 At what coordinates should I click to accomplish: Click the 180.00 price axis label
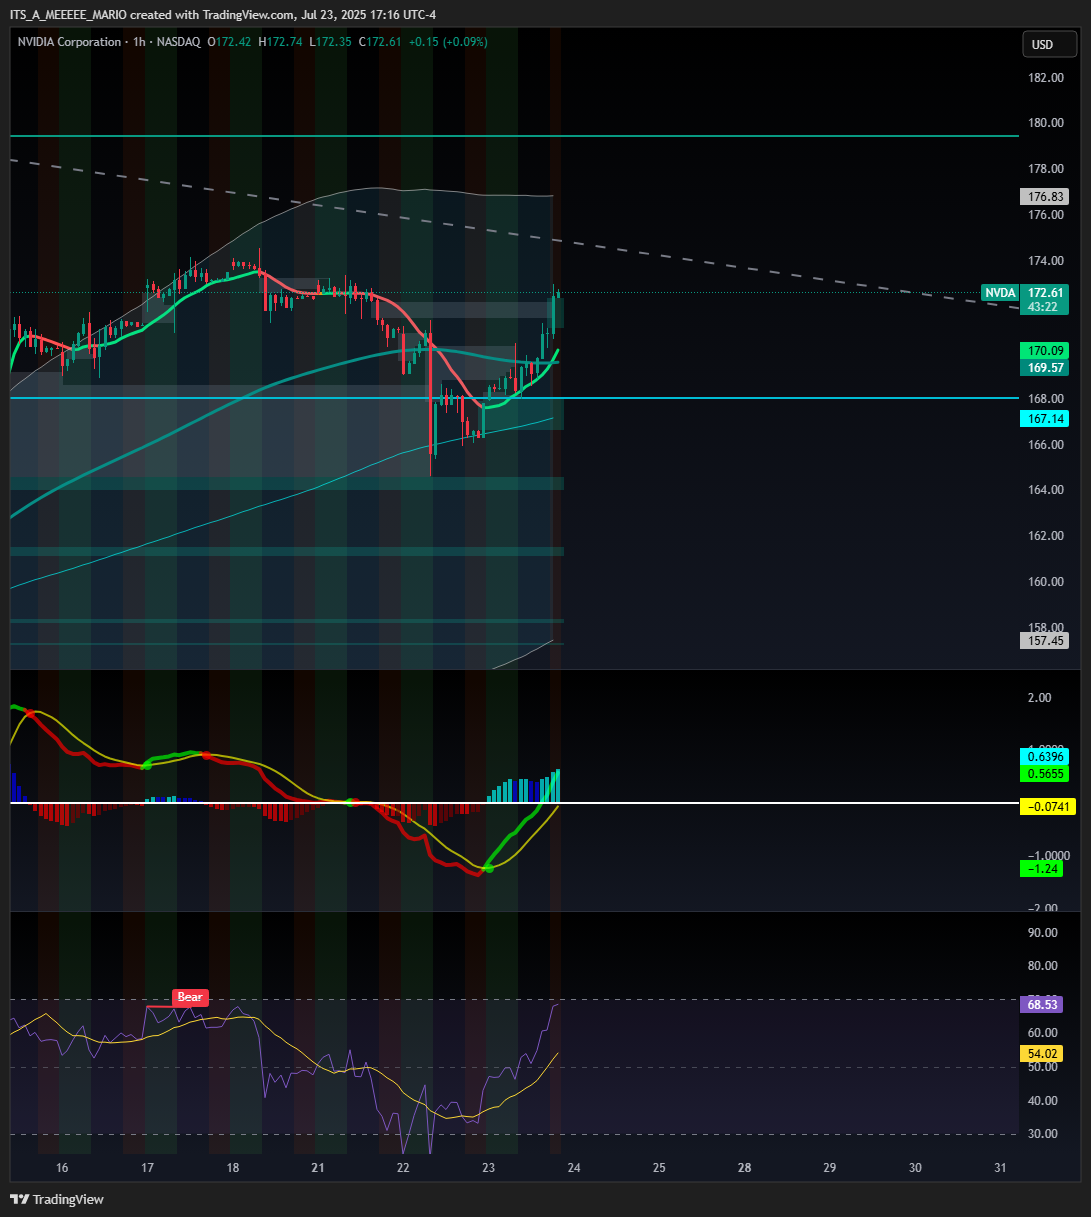click(x=1046, y=123)
